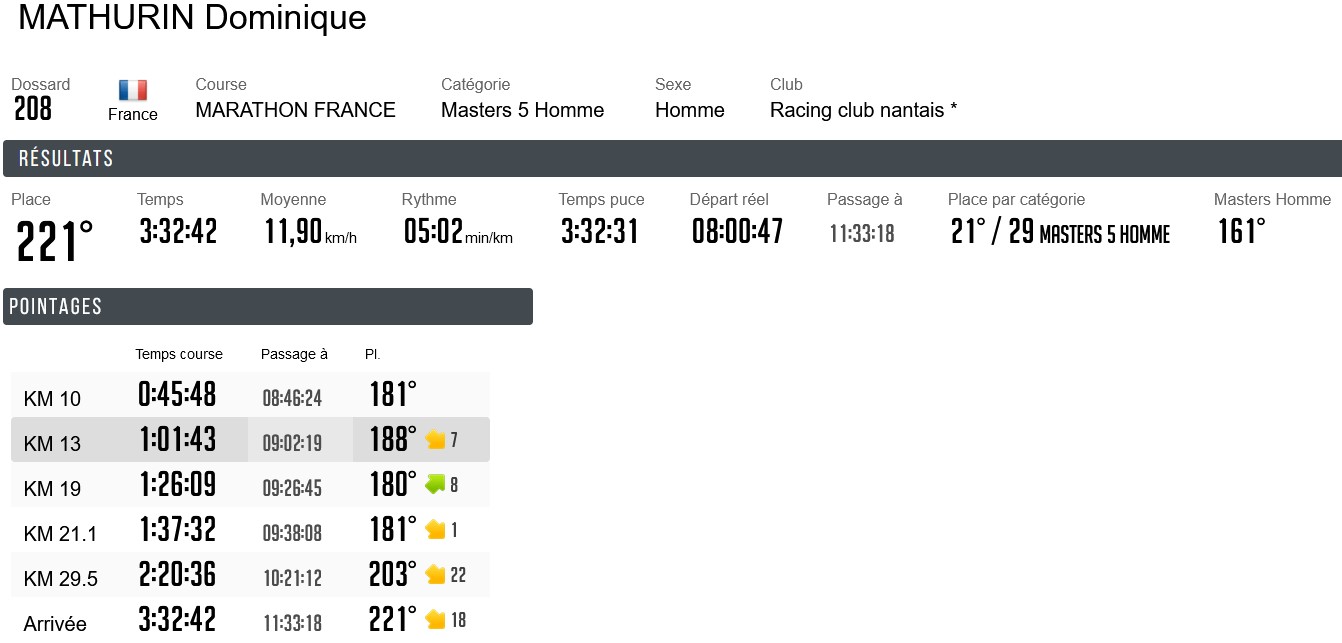Viewport: 1342px width, 643px height.
Task: Click the French flag icon
Action: (x=132, y=90)
